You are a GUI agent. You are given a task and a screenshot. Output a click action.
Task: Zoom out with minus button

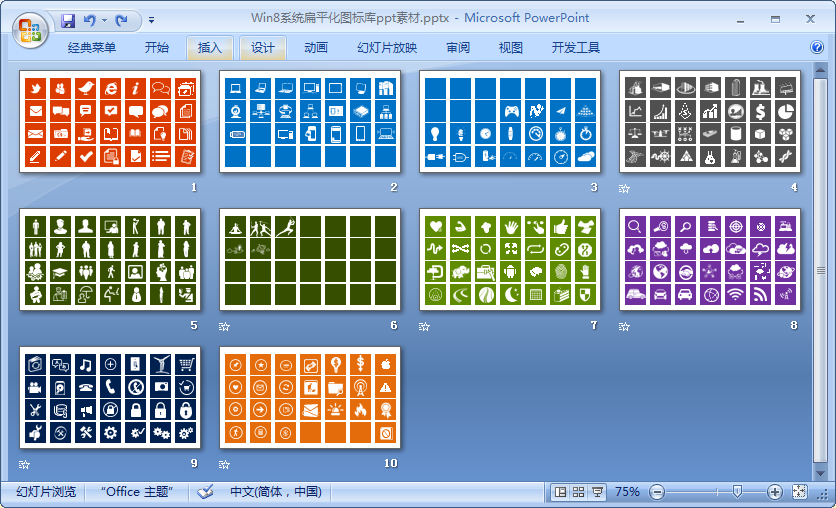click(657, 492)
